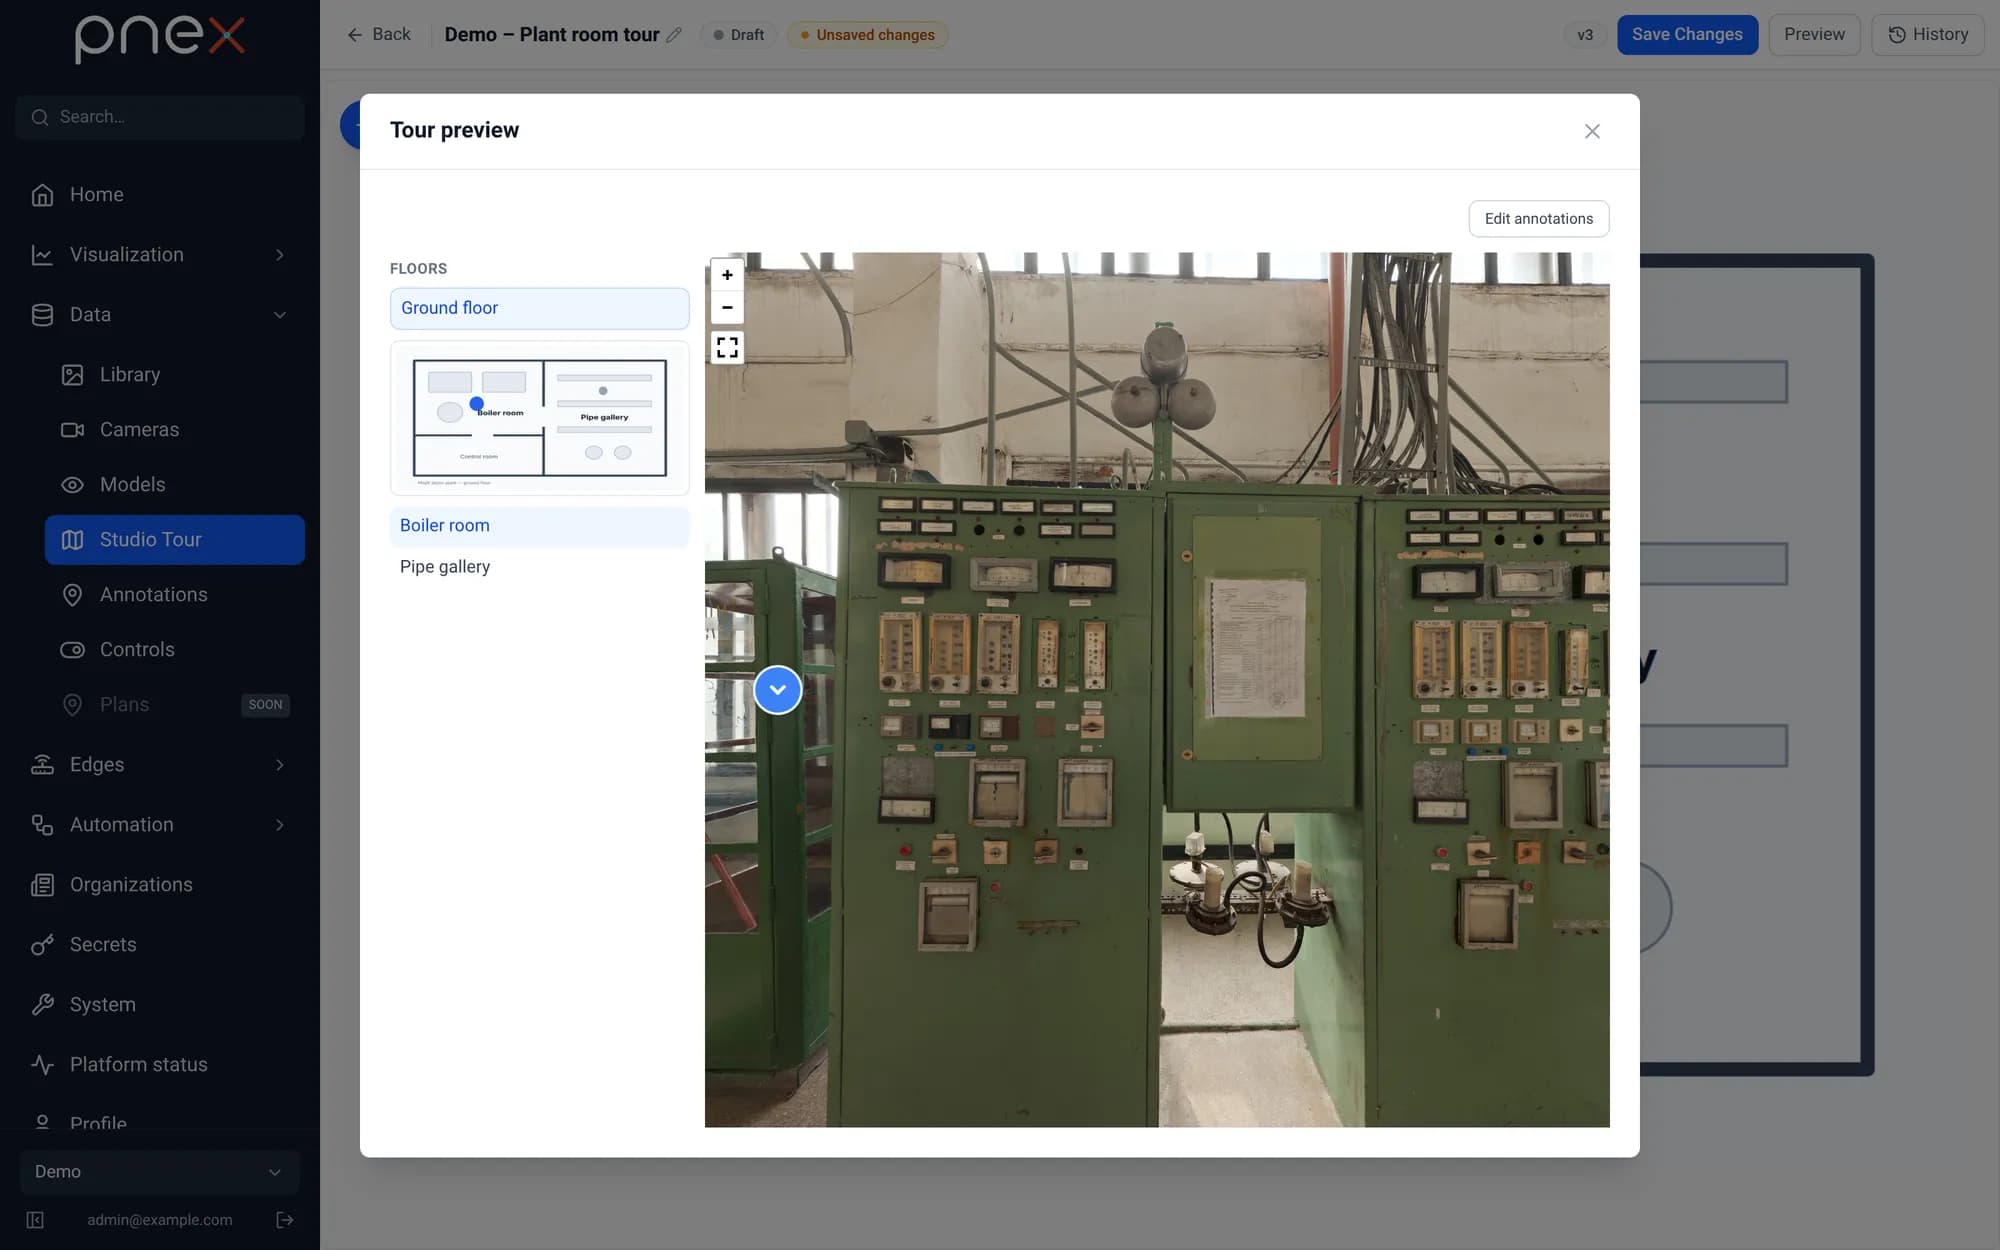The height and width of the screenshot is (1250, 2000).
Task: Click the logout icon
Action: [284, 1220]
